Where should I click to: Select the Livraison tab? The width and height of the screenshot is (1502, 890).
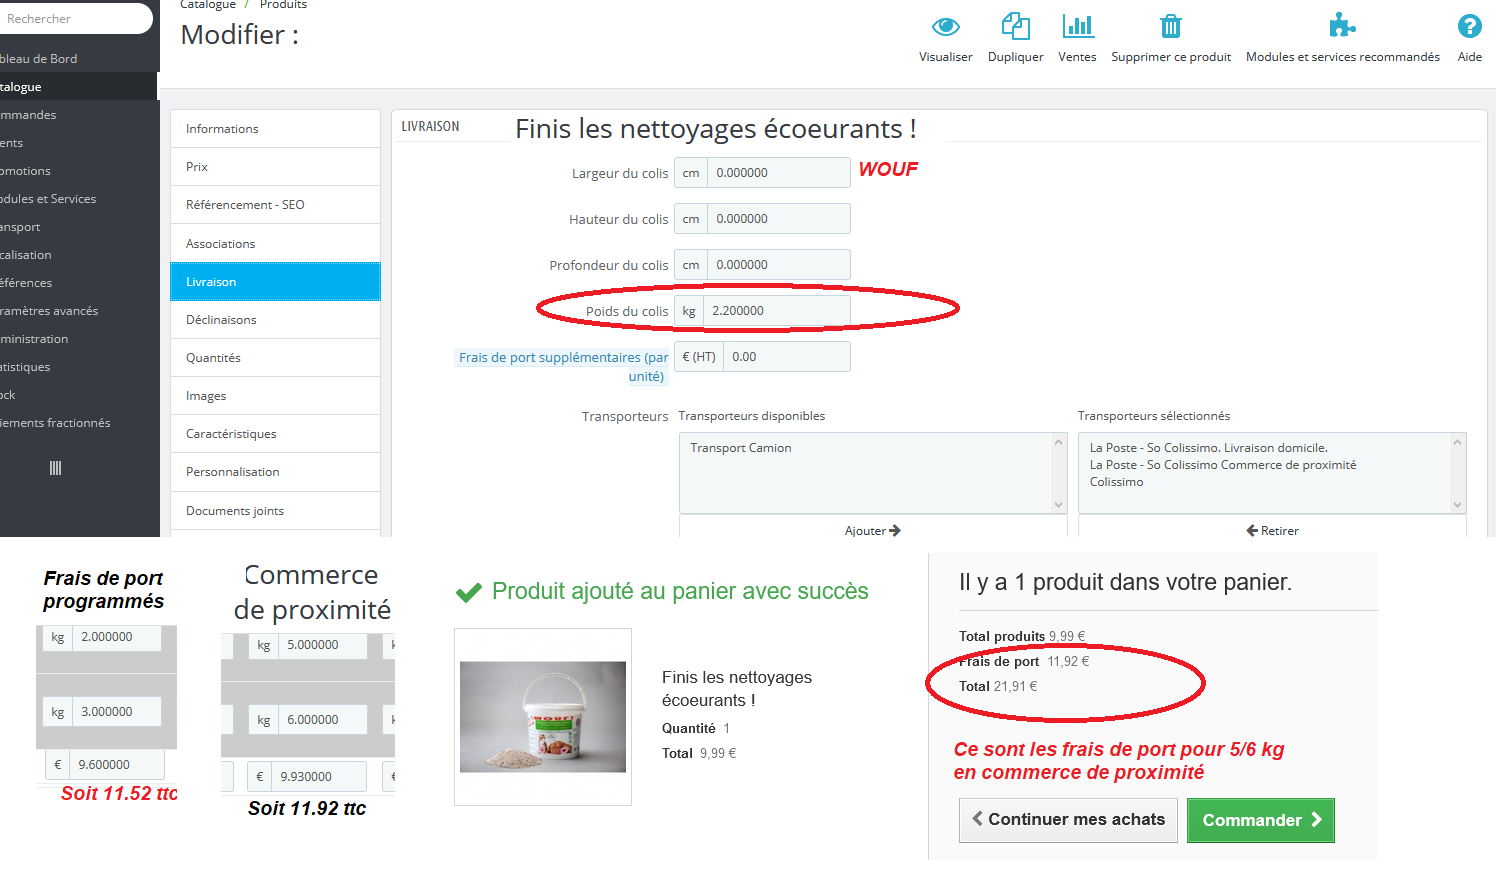click(275, 282)
